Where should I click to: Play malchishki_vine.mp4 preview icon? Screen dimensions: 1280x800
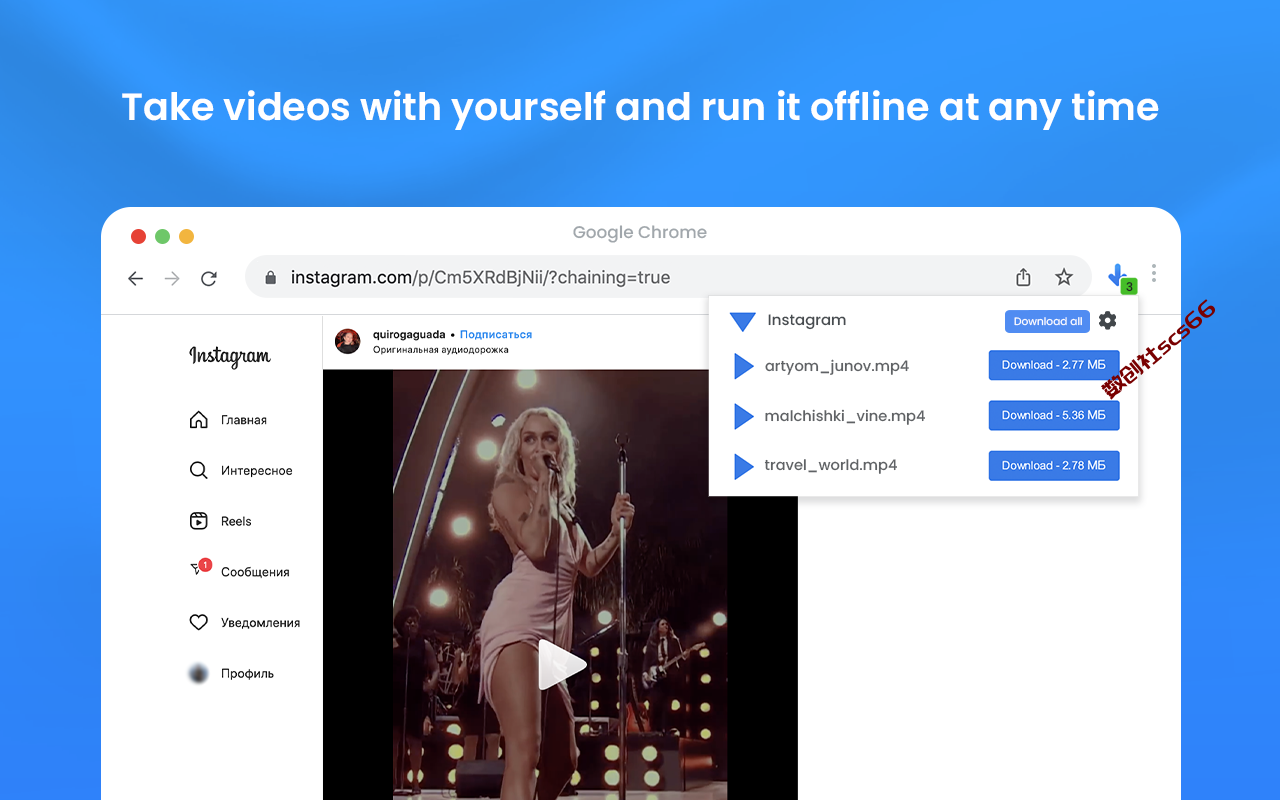[x=743, y=416]
